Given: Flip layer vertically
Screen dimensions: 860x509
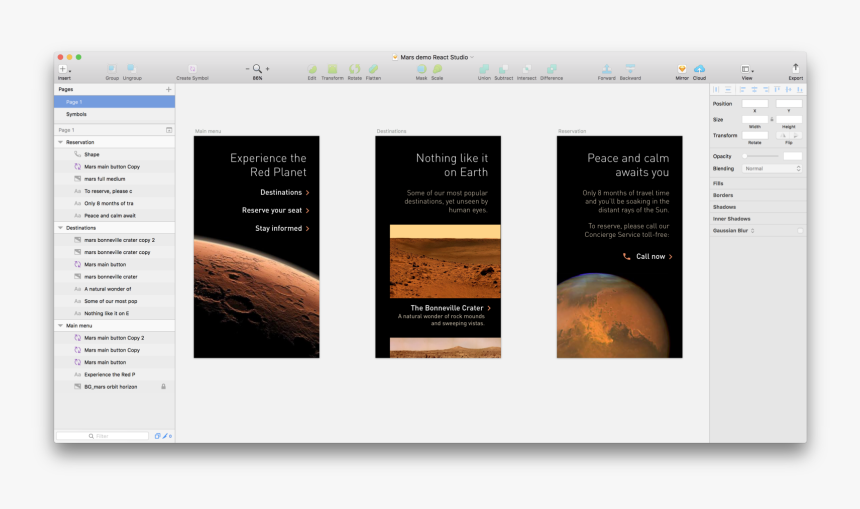Looking at the screenshot, I should [795, 135].
